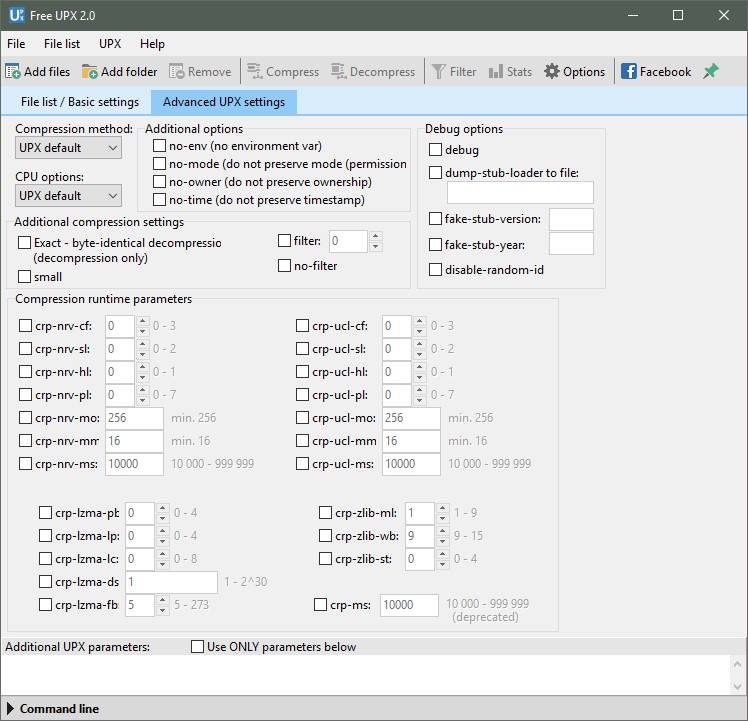
Task: Click the dump-stub-loader file path field
Action: point(519,193)
